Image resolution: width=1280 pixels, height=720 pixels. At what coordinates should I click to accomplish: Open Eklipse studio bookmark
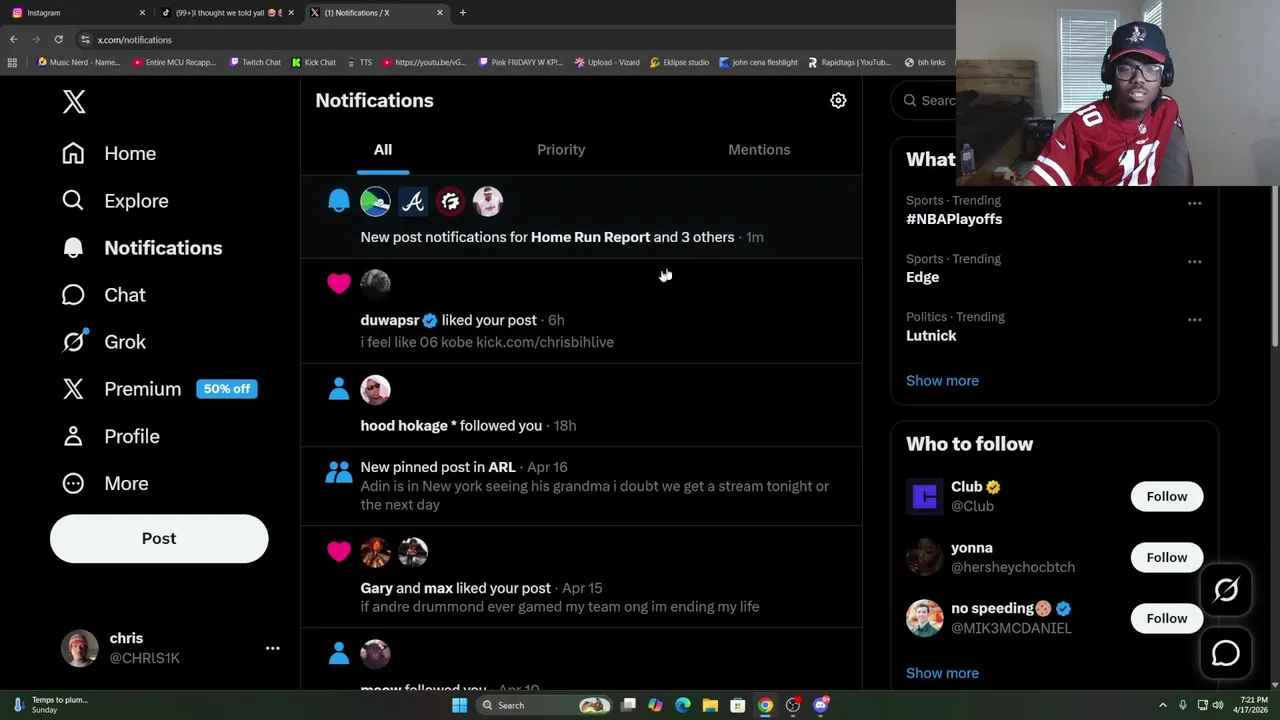point(680,62)
